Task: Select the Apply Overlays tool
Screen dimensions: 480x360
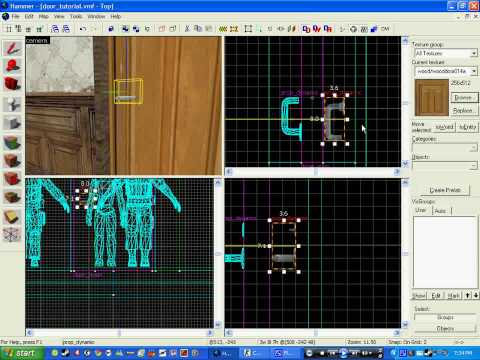Action: pyautogui.click(x=12, y=197)
